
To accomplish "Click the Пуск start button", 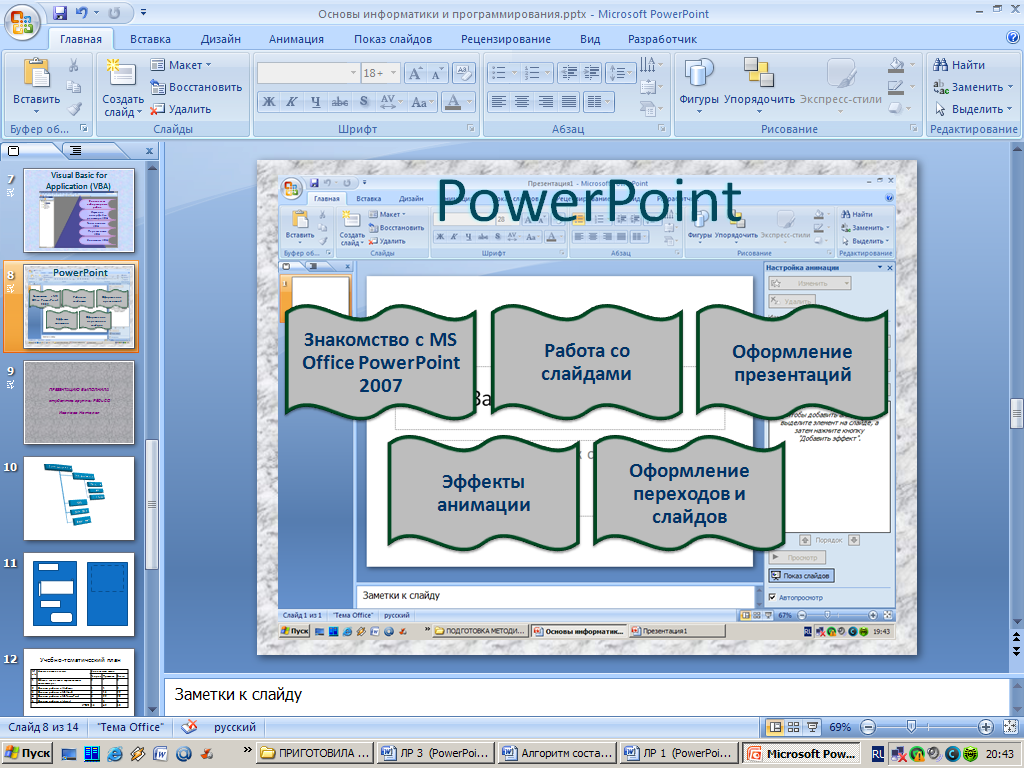I will [28, 753].
